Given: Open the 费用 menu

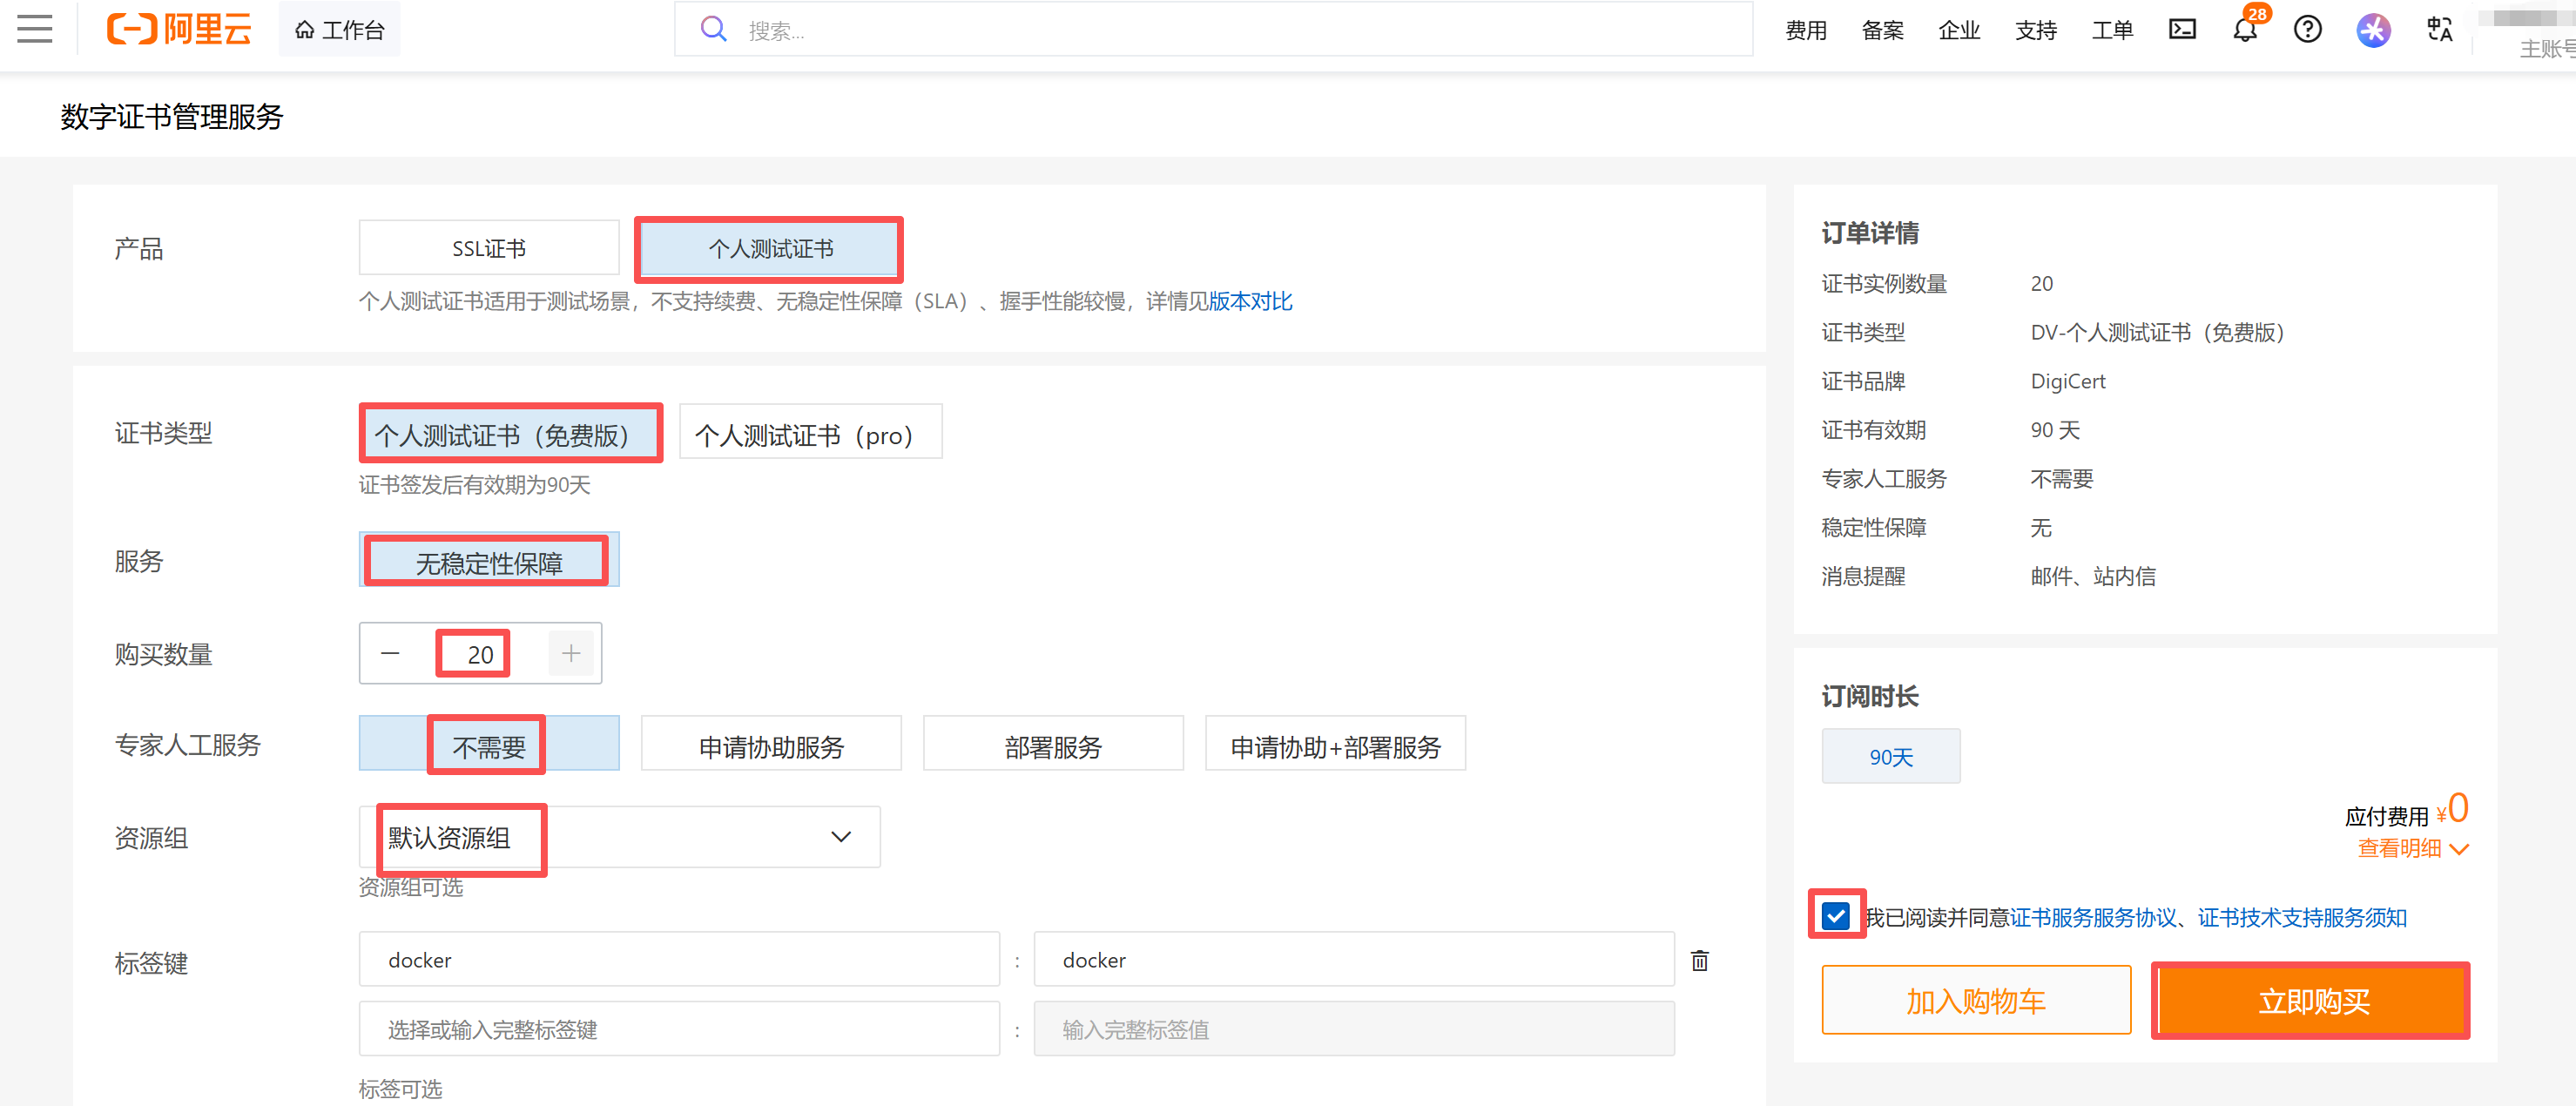Looking at the screenshot, I should (x=1806, y=30).
